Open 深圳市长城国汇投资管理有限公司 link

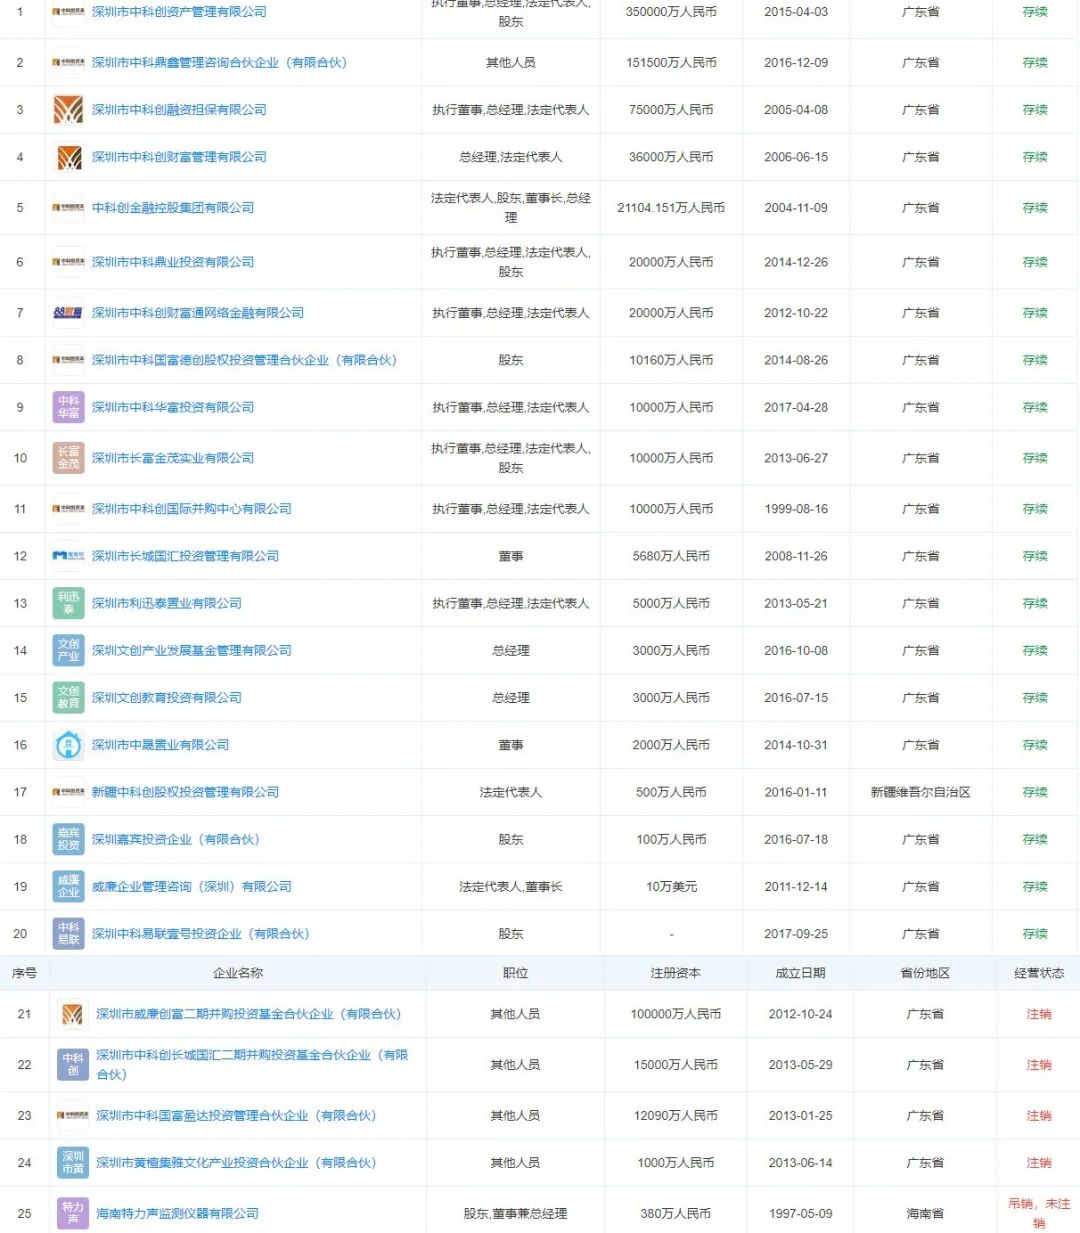point(185,556)
